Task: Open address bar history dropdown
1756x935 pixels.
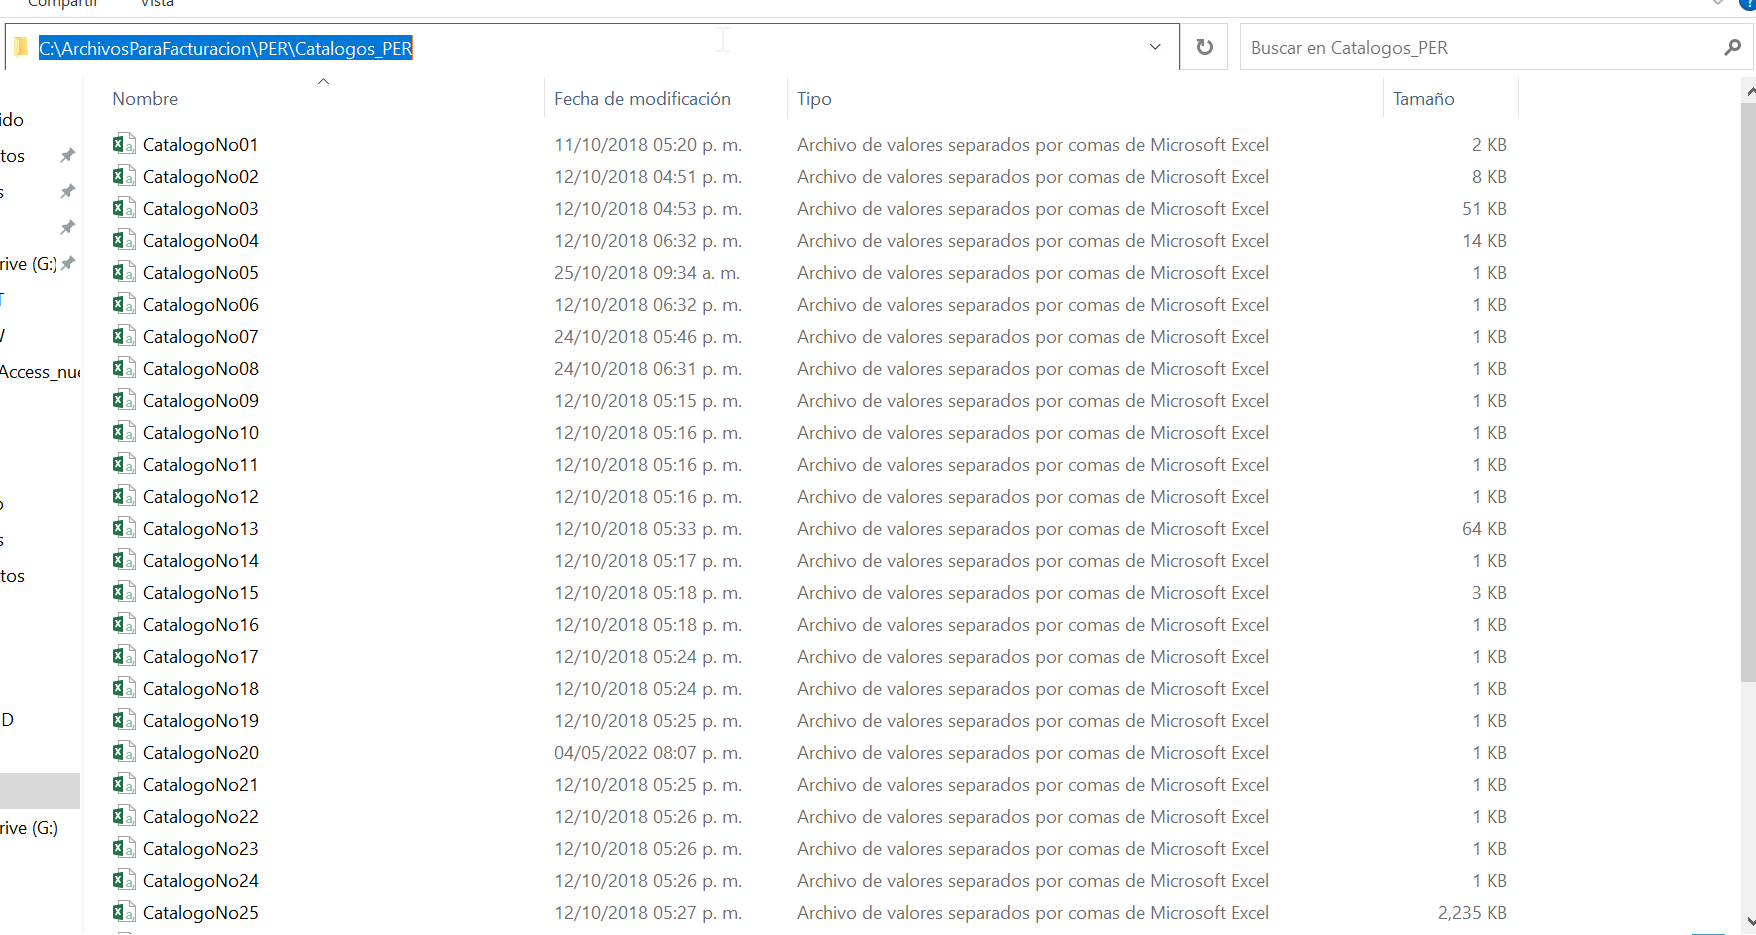Action: (x=1155, y=47)
